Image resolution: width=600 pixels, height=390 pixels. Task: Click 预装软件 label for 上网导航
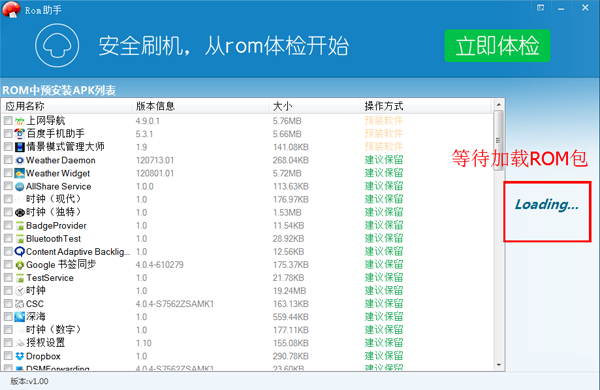384,121
